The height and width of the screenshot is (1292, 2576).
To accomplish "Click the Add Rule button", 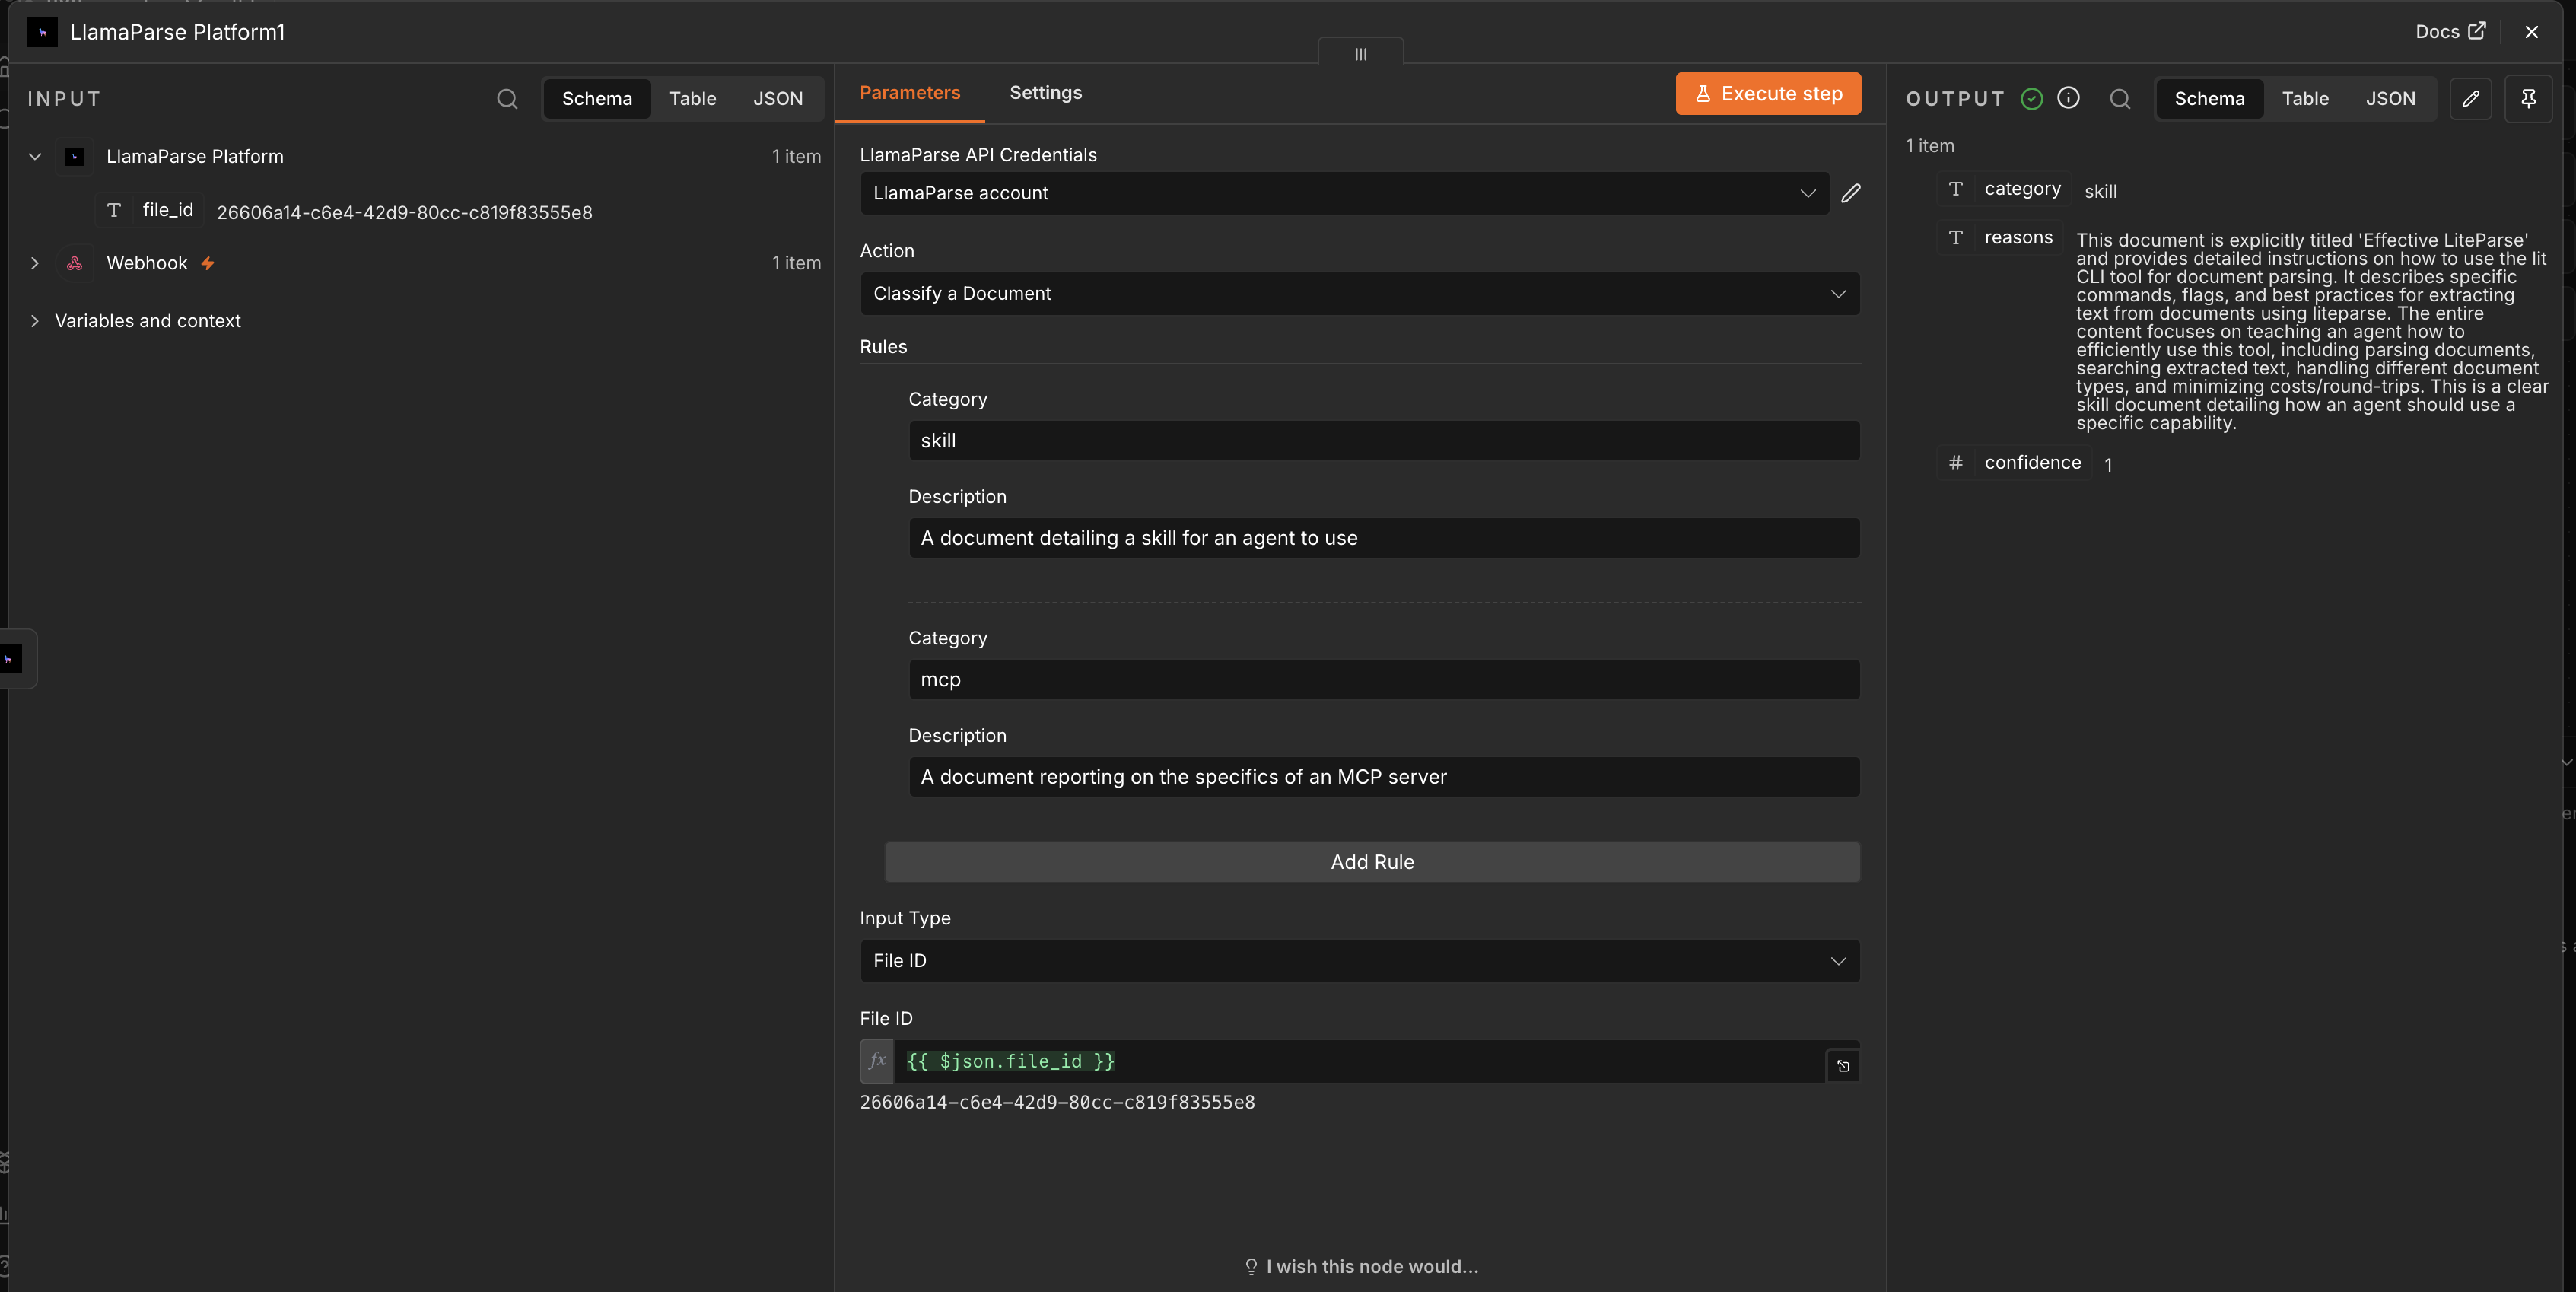I will [1372, 862].
